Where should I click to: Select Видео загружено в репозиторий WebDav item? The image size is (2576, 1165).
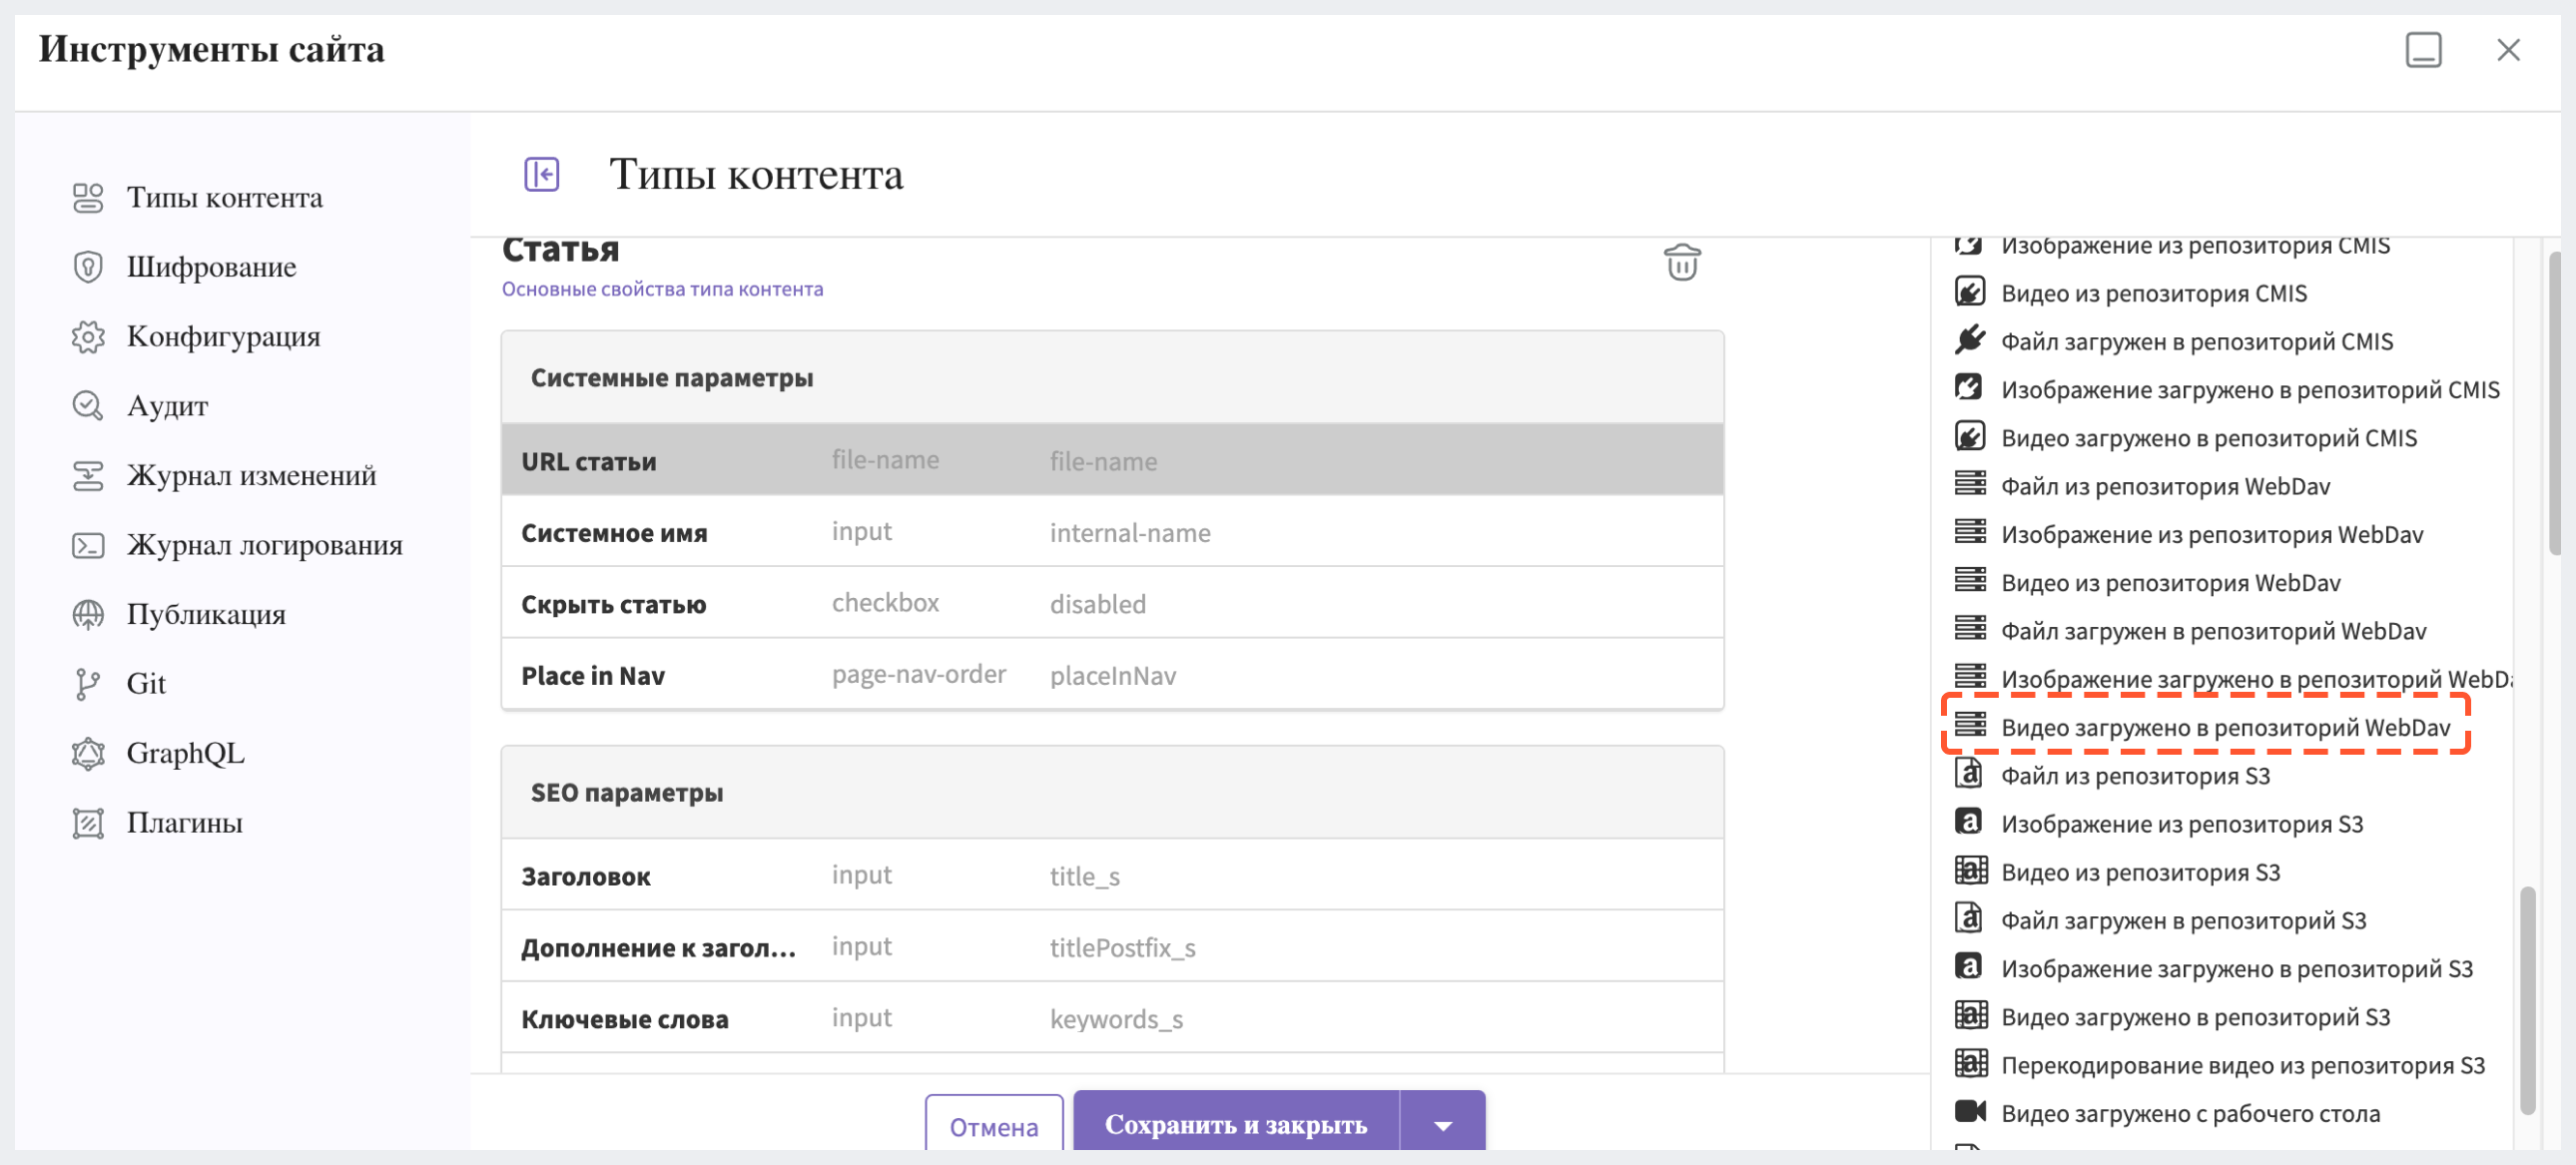pos(2228,727)
